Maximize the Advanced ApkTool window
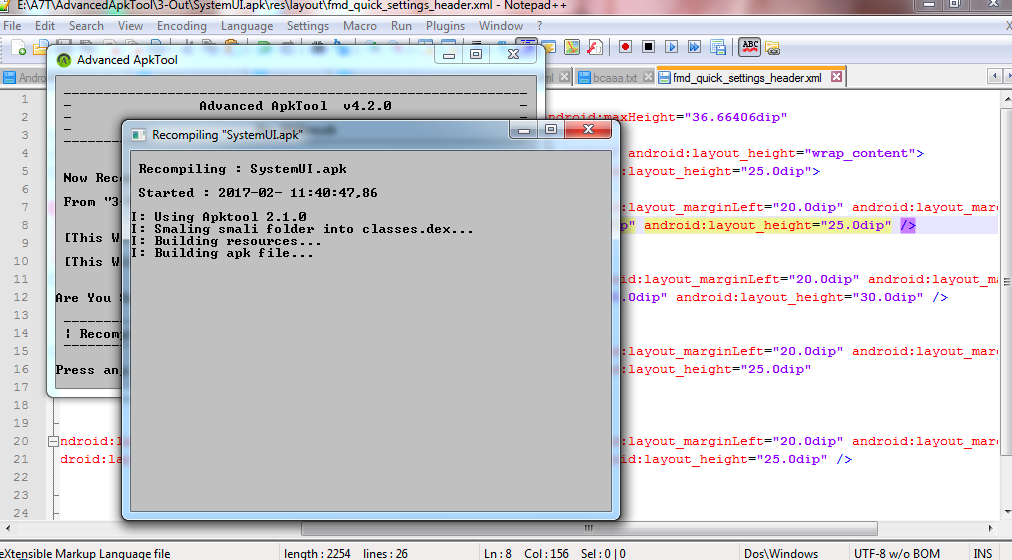The image size is (1012, 560). pos(476,55)
